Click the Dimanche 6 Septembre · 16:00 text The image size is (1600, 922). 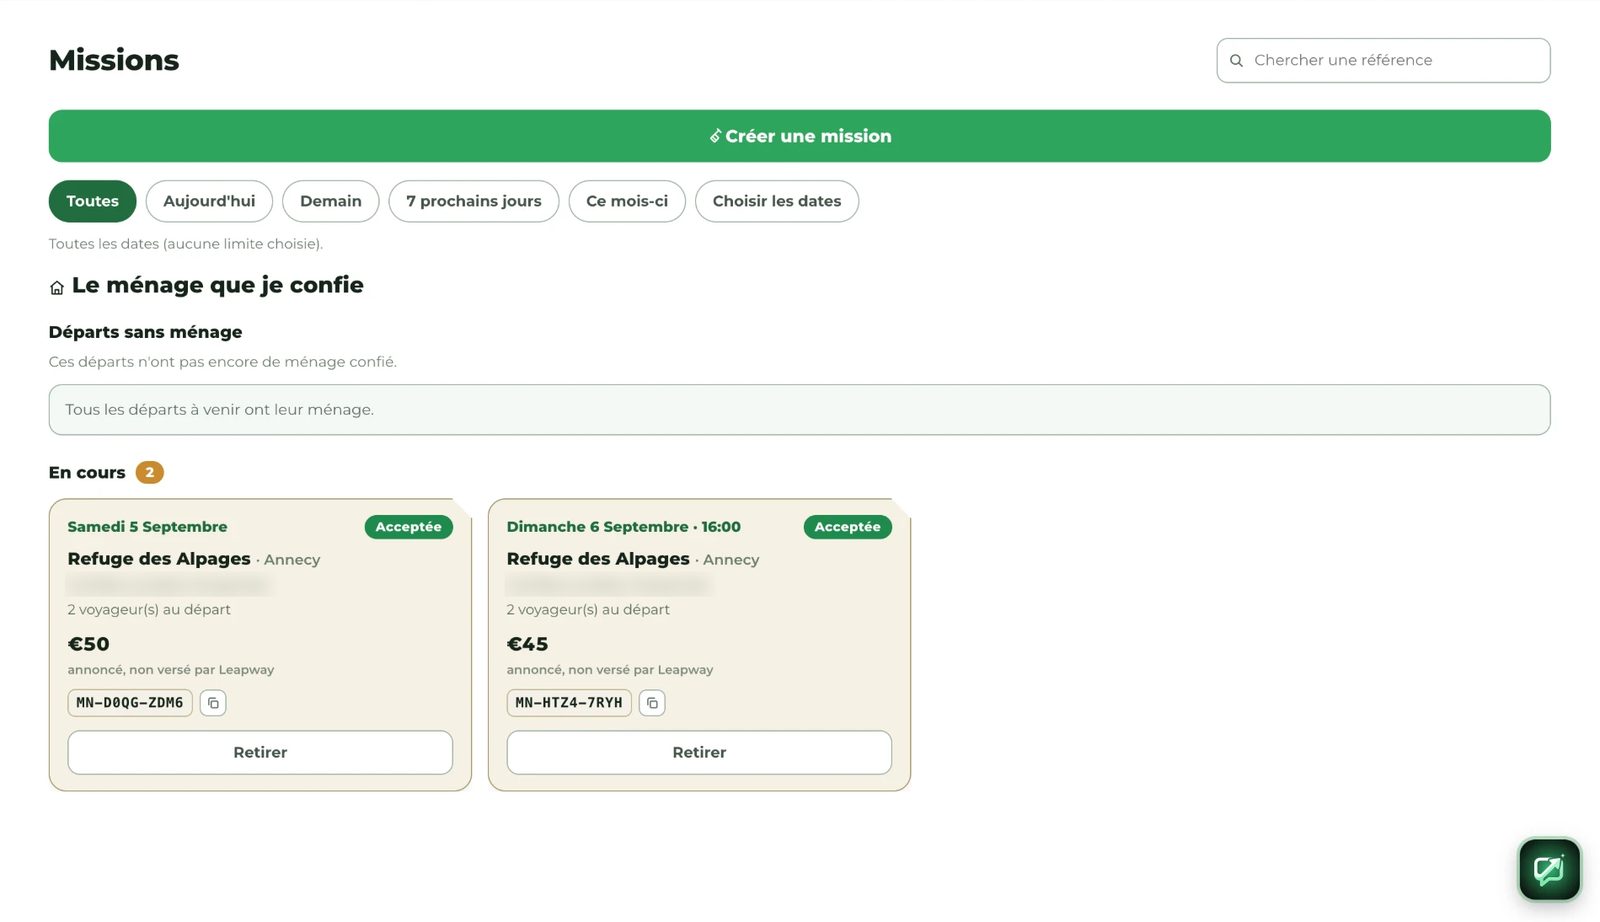623,527
